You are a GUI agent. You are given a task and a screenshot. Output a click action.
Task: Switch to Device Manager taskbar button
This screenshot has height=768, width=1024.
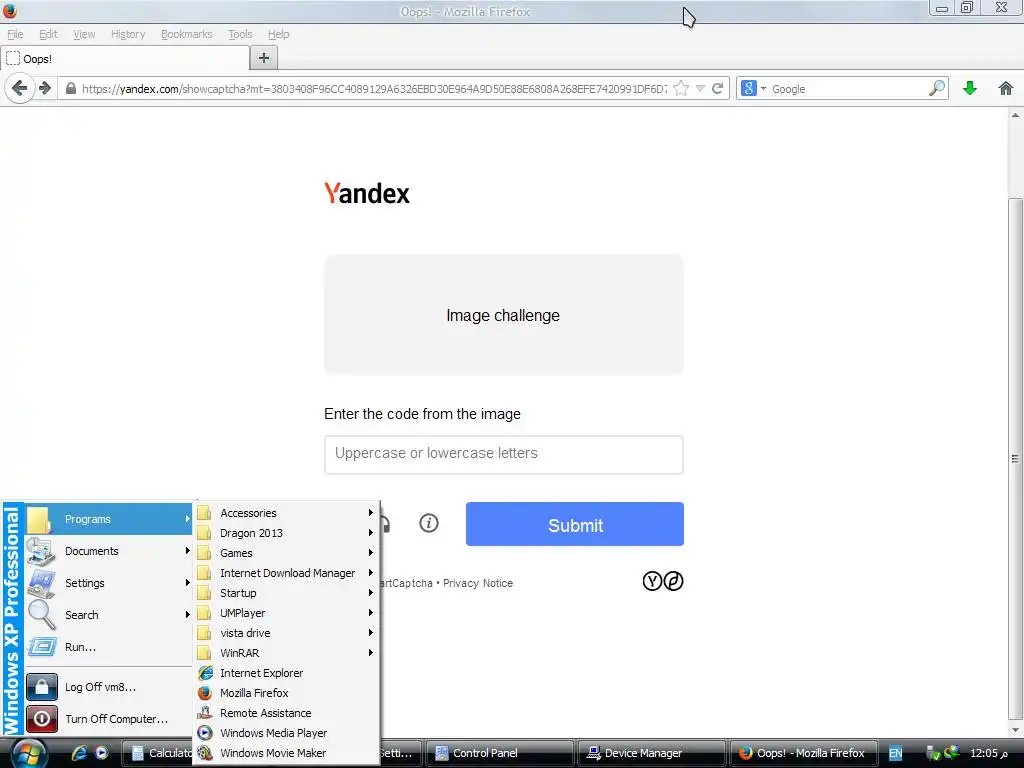pos(651,753)
